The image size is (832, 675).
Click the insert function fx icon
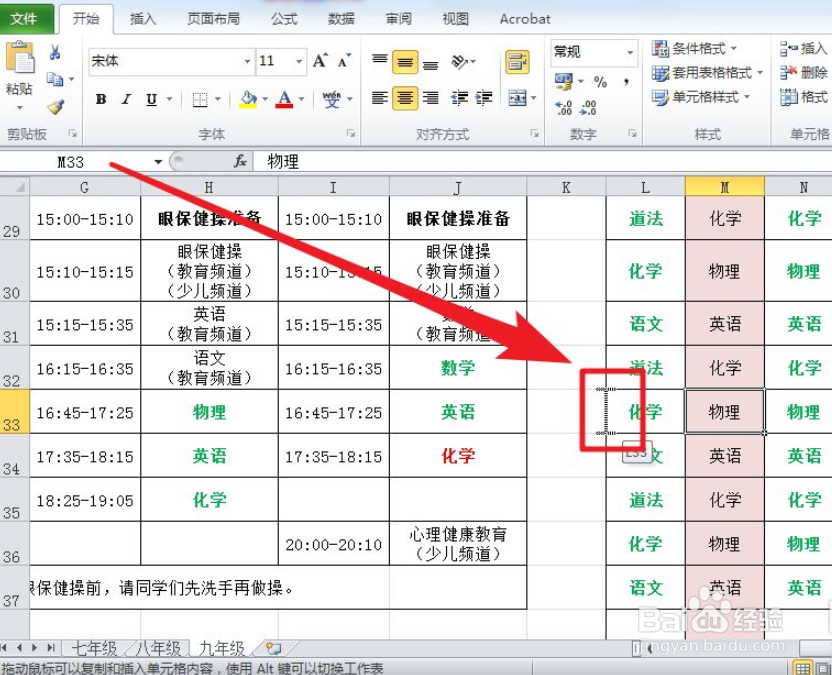[240, 161]
